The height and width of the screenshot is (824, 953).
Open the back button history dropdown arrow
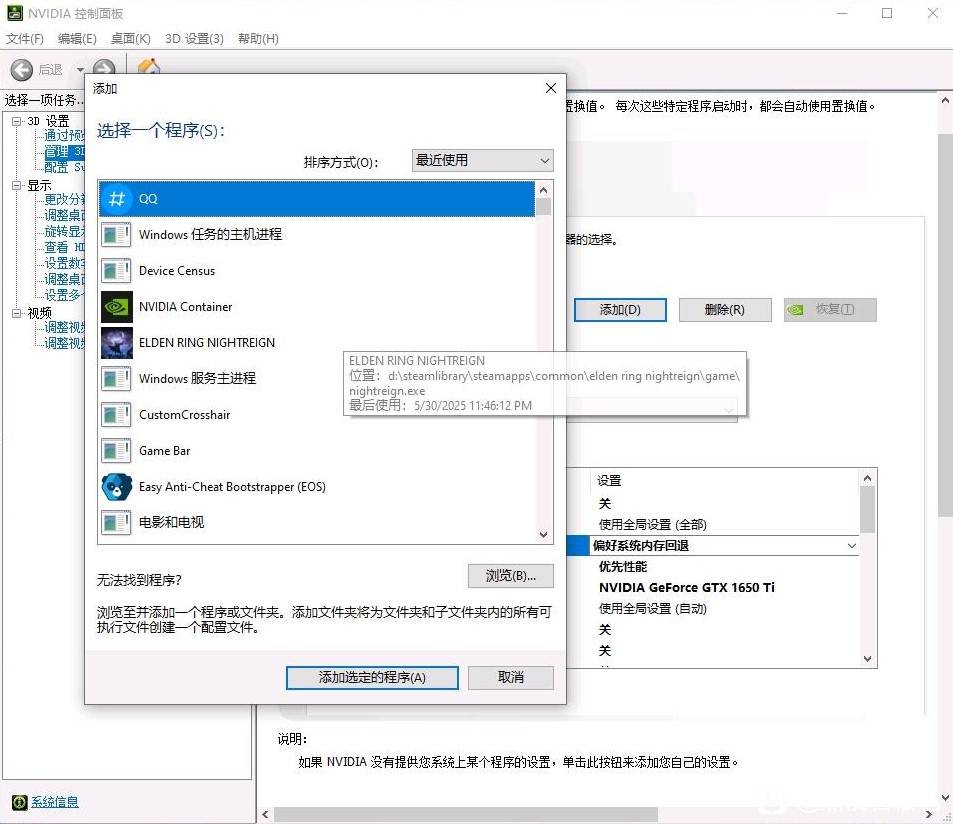[x=80, y=70]
